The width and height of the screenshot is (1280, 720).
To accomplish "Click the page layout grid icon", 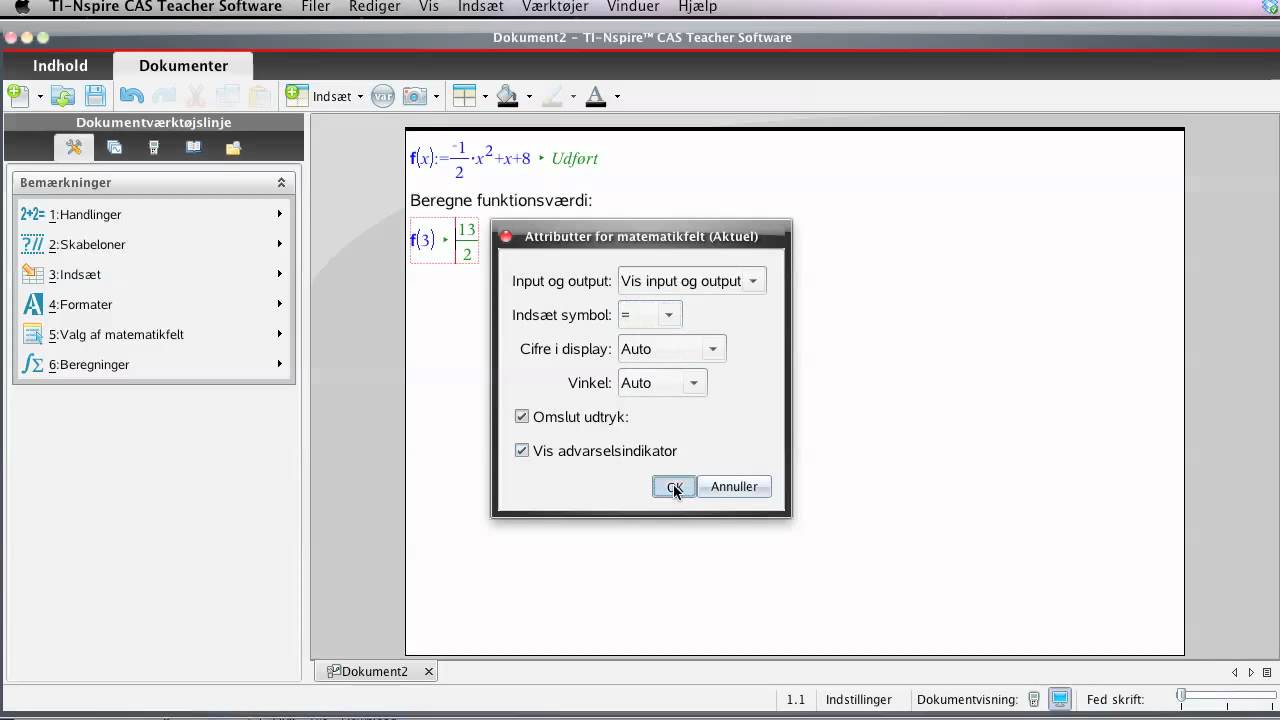I will [464, 96].
